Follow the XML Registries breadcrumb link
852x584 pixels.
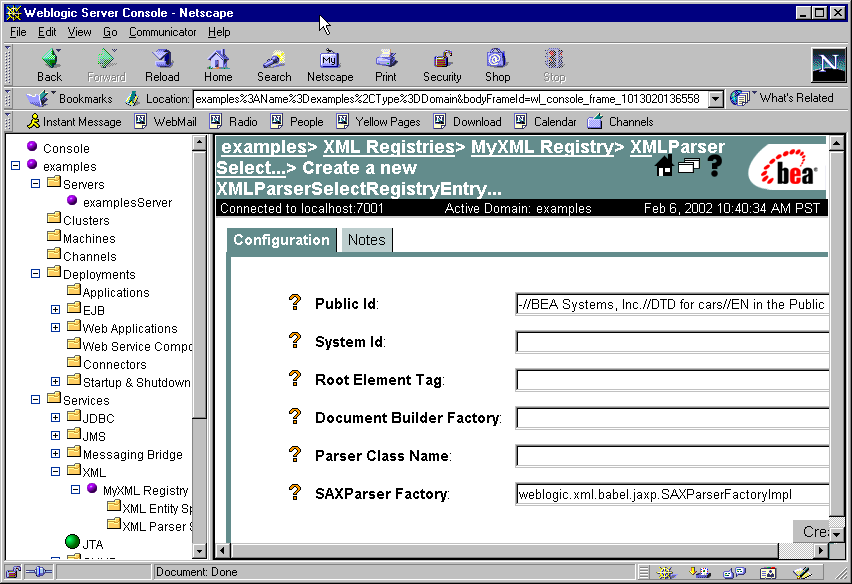[389, 147]
